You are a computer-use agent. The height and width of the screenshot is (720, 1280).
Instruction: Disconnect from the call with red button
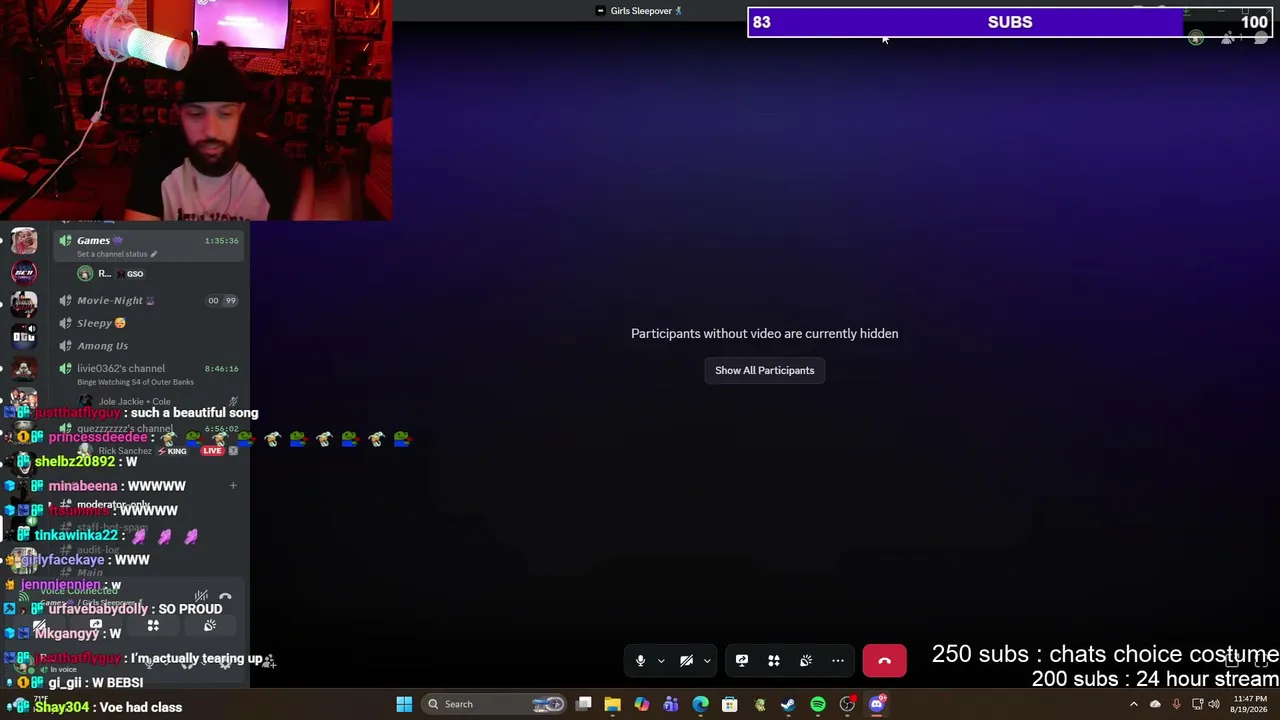coord(884,661)
